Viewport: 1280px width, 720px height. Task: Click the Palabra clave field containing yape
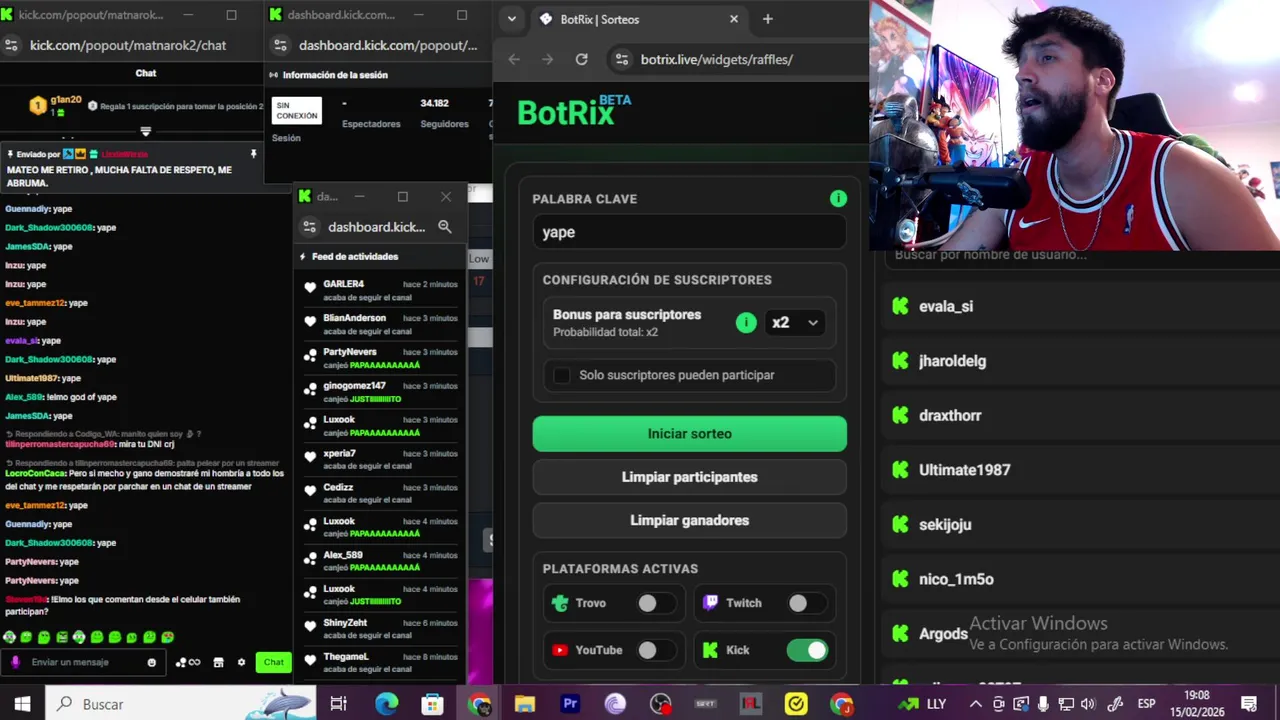pyautogui.click(x=689, y=232)
